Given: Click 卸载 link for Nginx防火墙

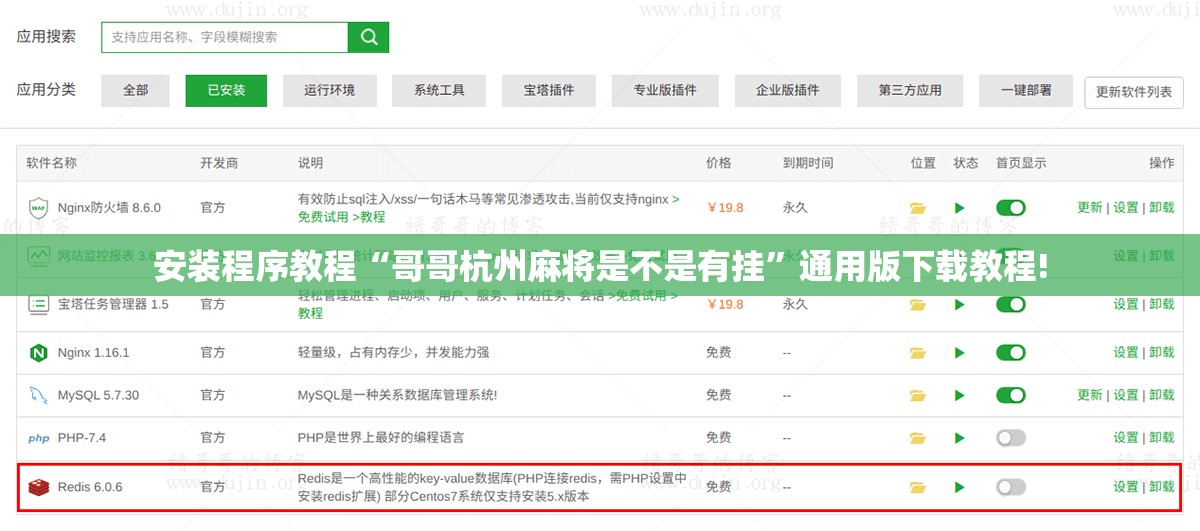Looking at the screenshot, I should coord(1162,208).
